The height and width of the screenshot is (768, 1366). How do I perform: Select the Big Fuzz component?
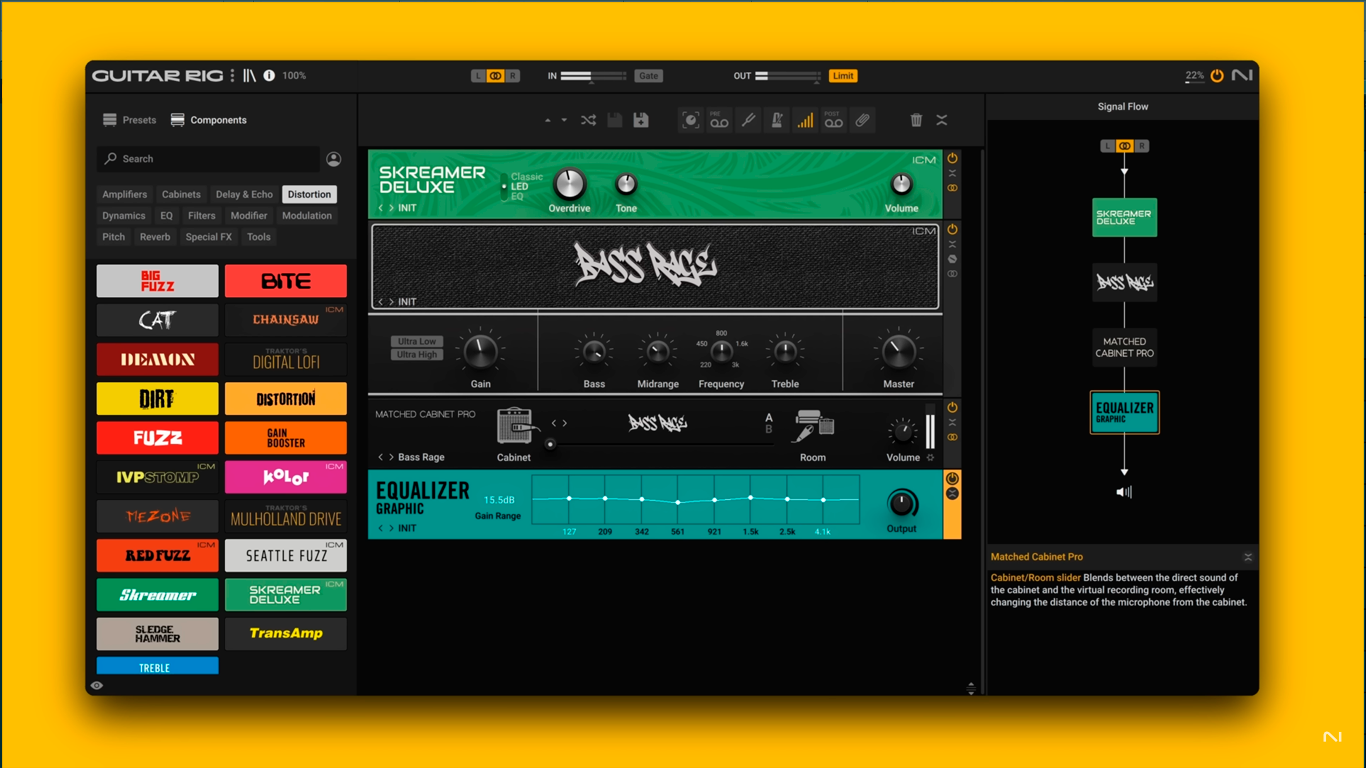coord(157,281)
